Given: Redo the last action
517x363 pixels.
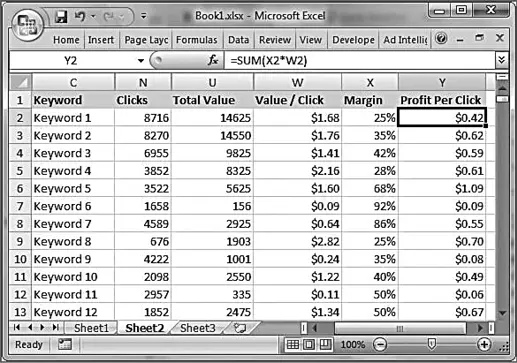Looking at the screenshot, I should tap(110, 16).
